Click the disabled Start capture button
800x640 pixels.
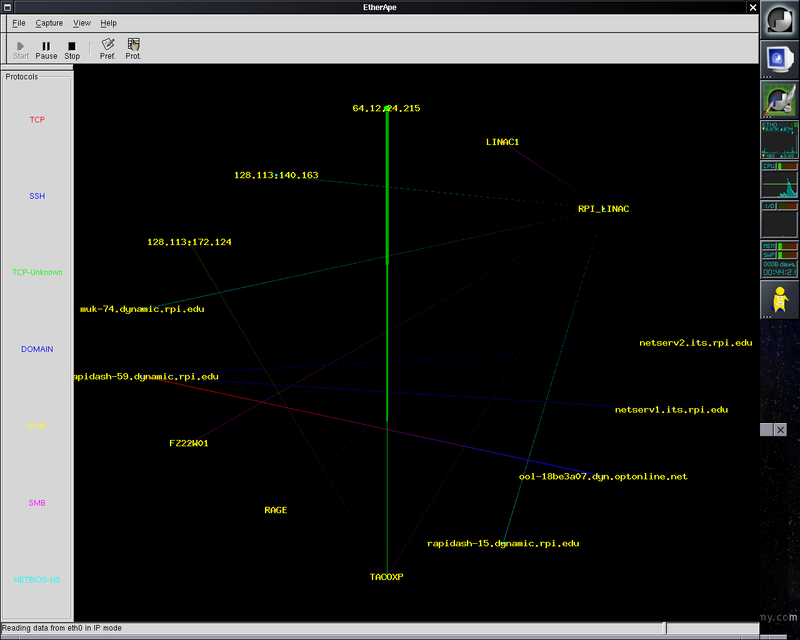(x=20, y=50)
